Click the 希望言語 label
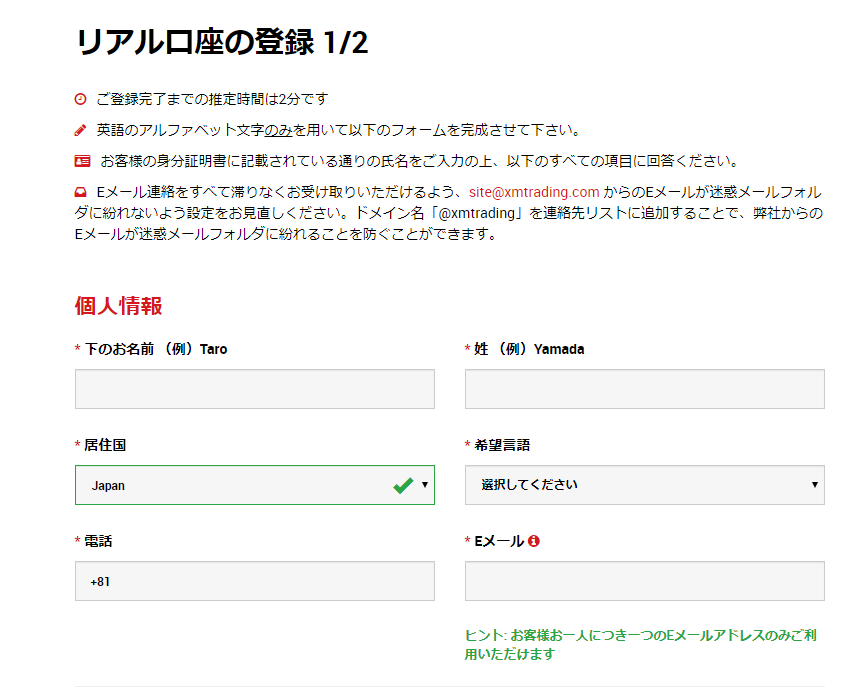Viewport: 863px width, 691px height. [502, 445]
